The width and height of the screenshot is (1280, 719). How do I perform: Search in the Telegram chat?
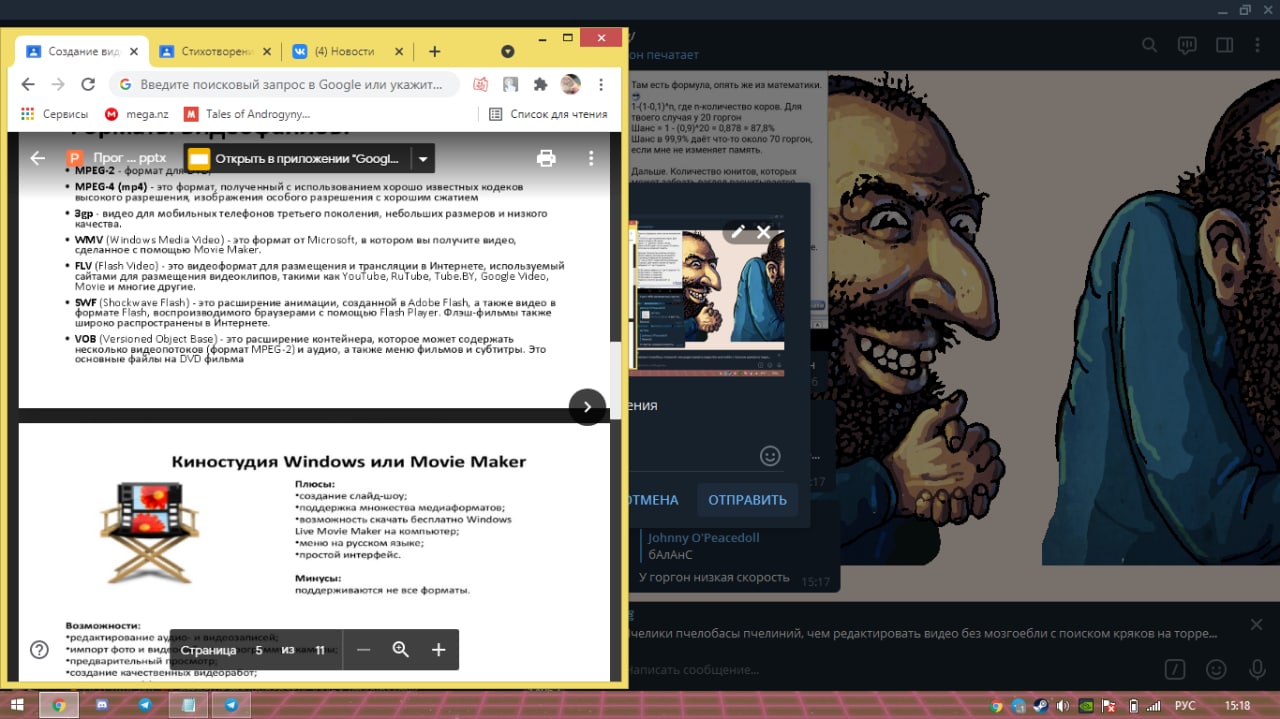[1150, 45]
